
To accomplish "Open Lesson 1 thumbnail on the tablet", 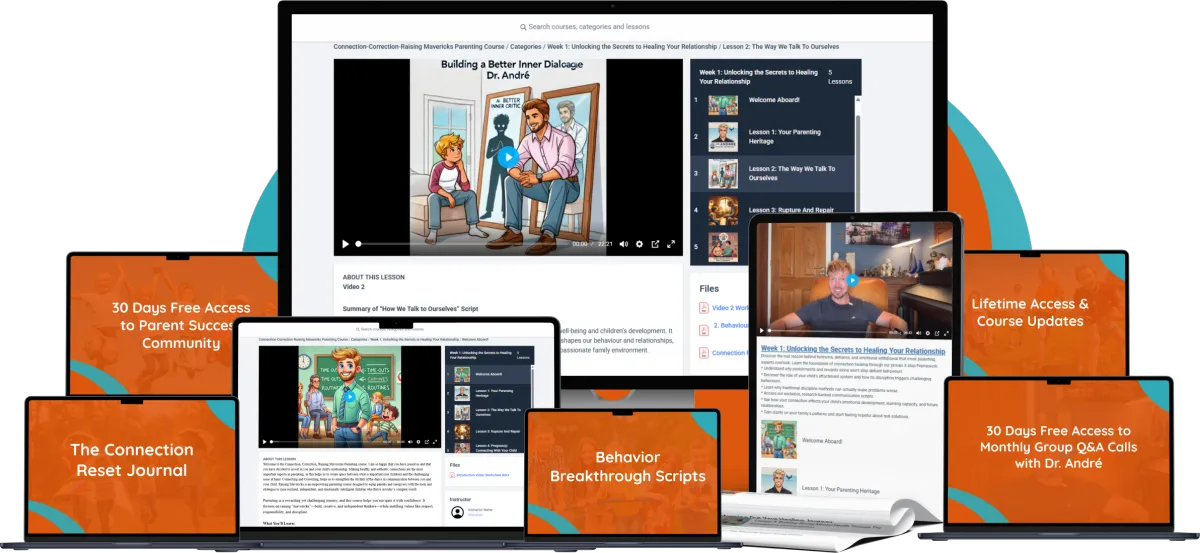I will (x=779, y=481).
